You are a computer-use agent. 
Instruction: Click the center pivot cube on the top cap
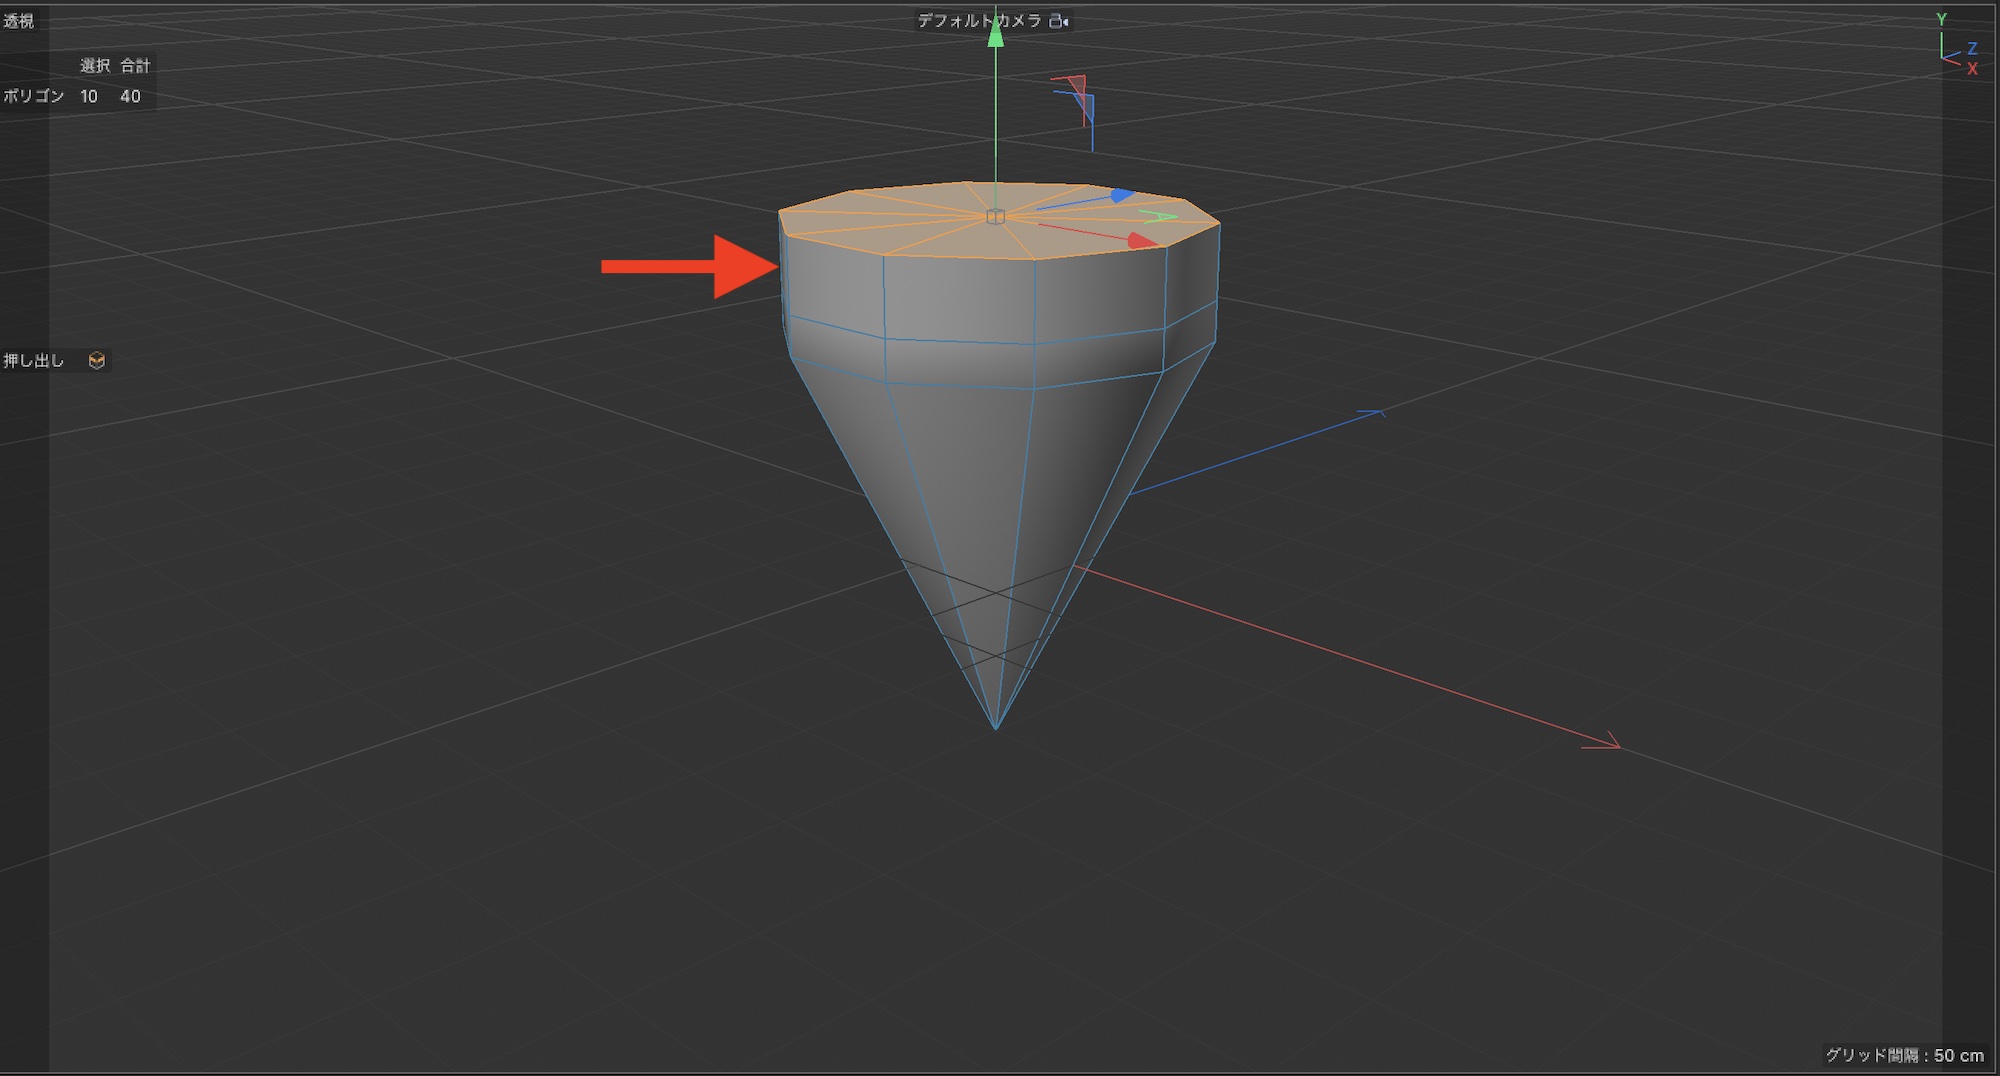point(995,216)
